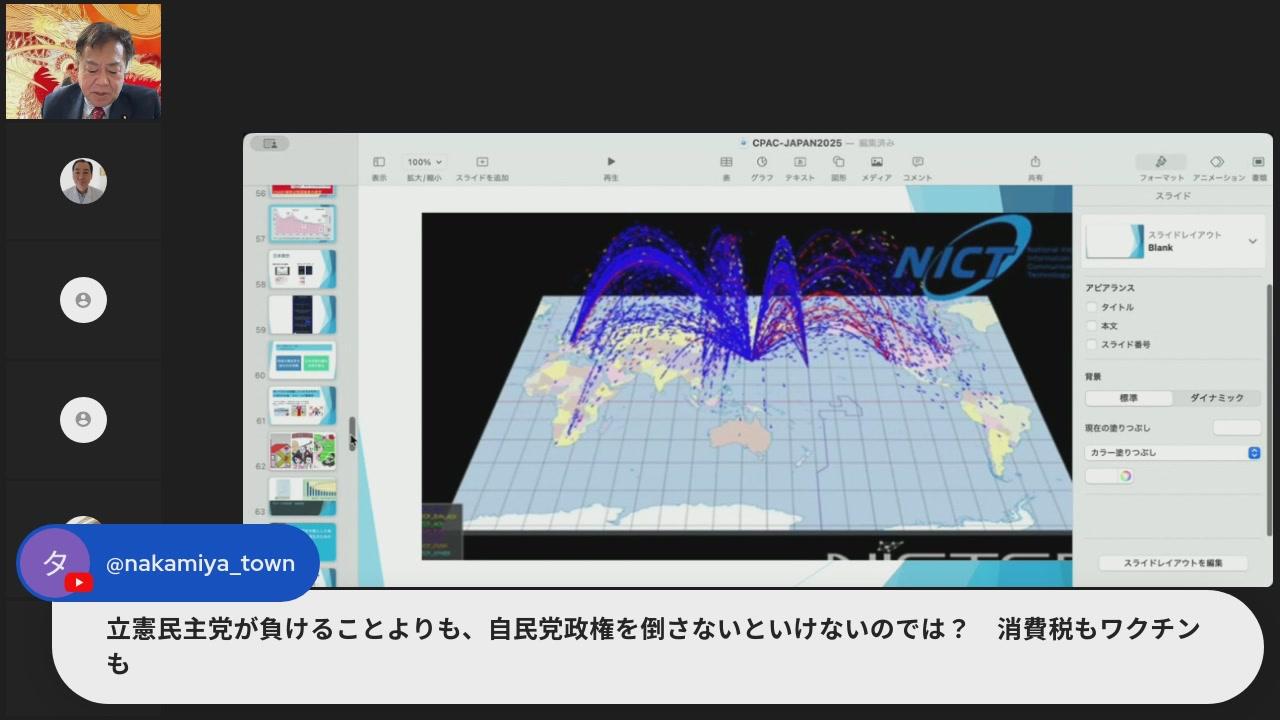Open the メディア media icon
This screenshot has height=720, width=1280.
(877, 162)
